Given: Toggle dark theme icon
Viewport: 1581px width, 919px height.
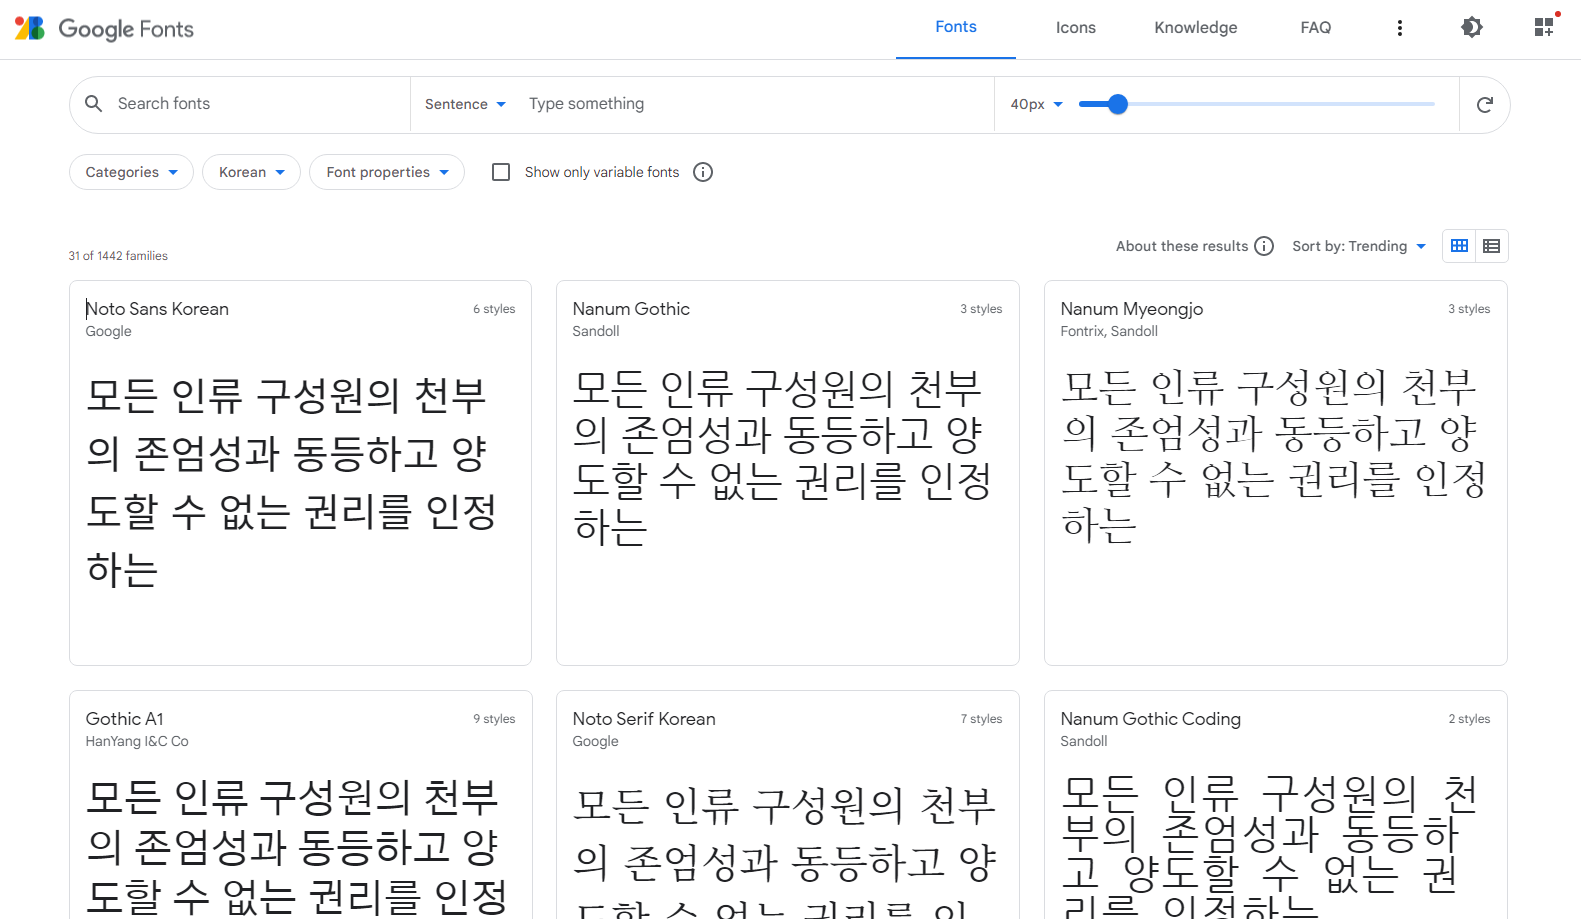Looking at the screenshot, I should [1472, 28].
